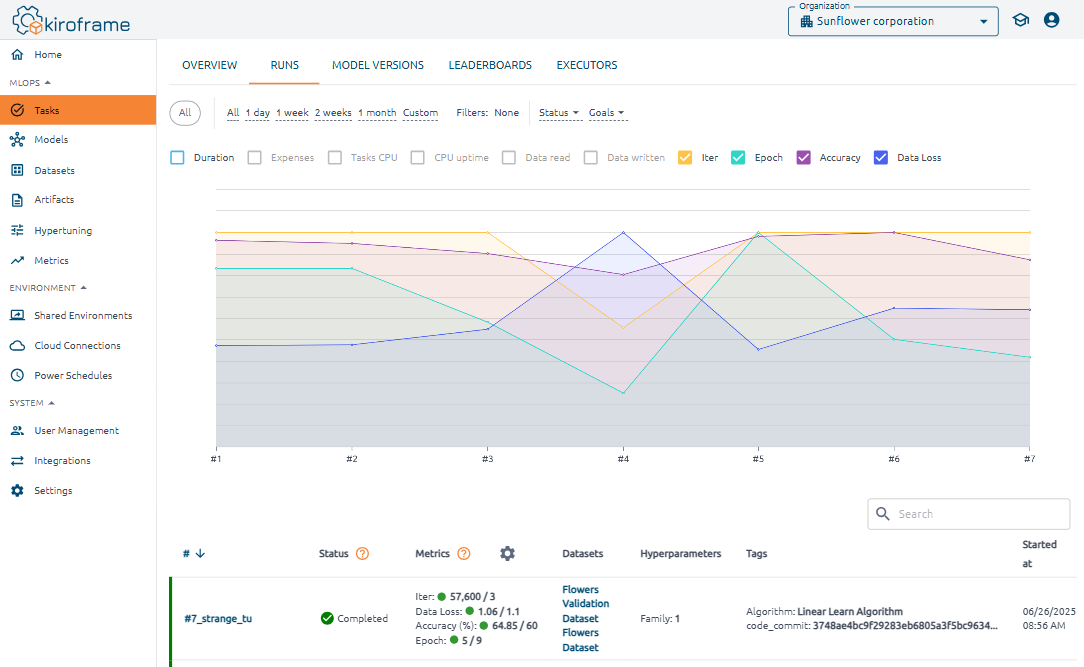Enable the Duration checkbox
The width and height of the screenshot is (1084, 667).
[178, 158]
